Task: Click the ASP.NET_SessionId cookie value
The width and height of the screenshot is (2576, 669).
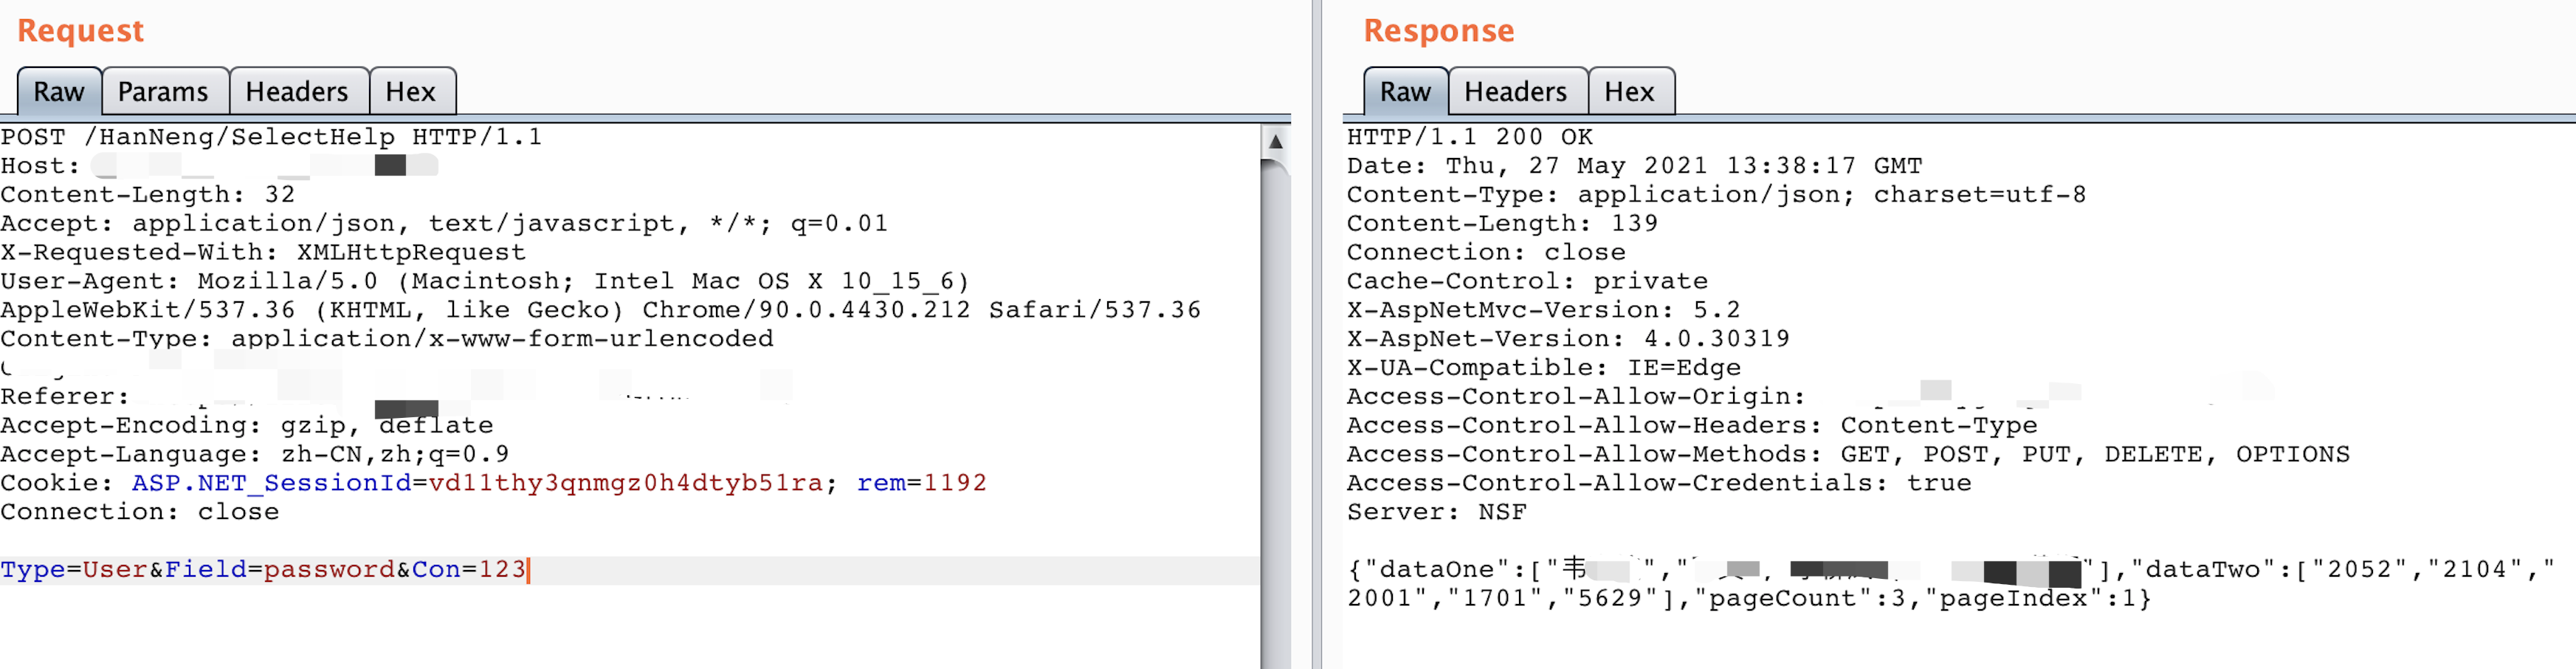Action: pos(625,483)
